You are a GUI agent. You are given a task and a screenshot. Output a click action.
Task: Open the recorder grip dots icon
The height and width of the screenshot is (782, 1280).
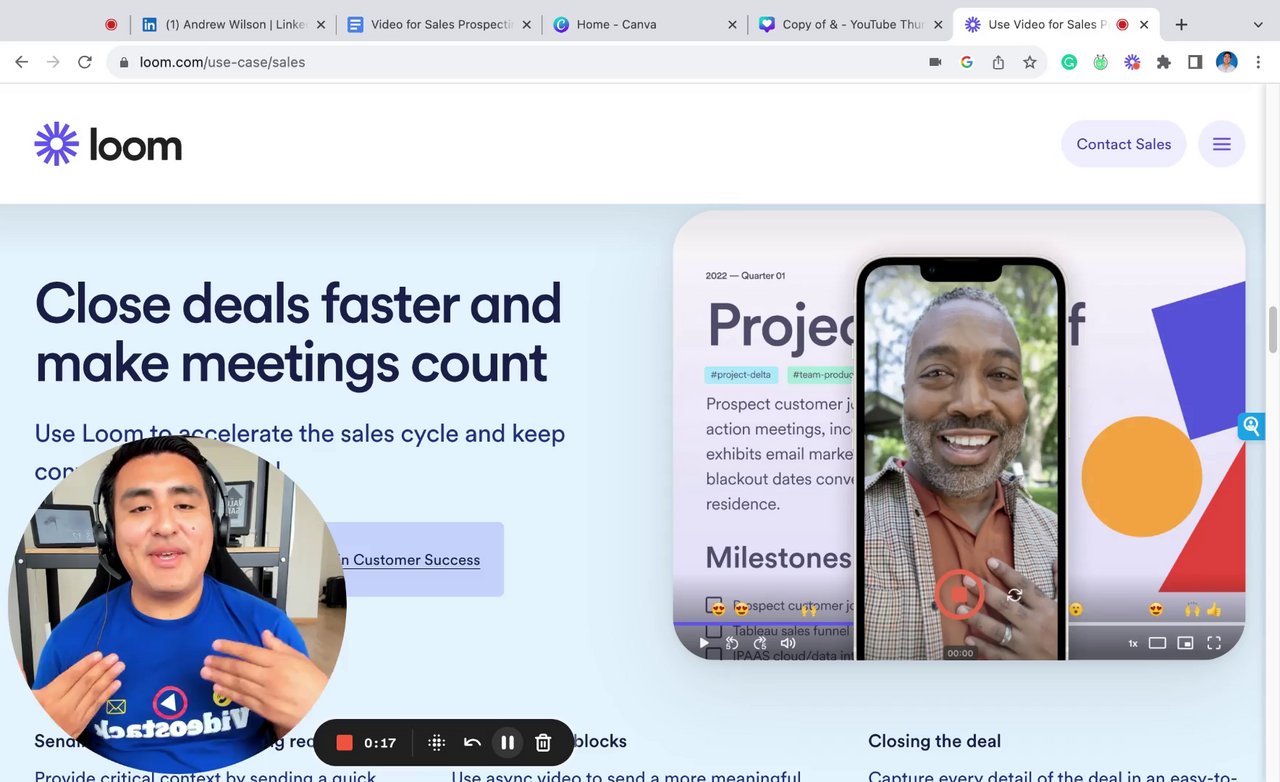pos(437,742)
